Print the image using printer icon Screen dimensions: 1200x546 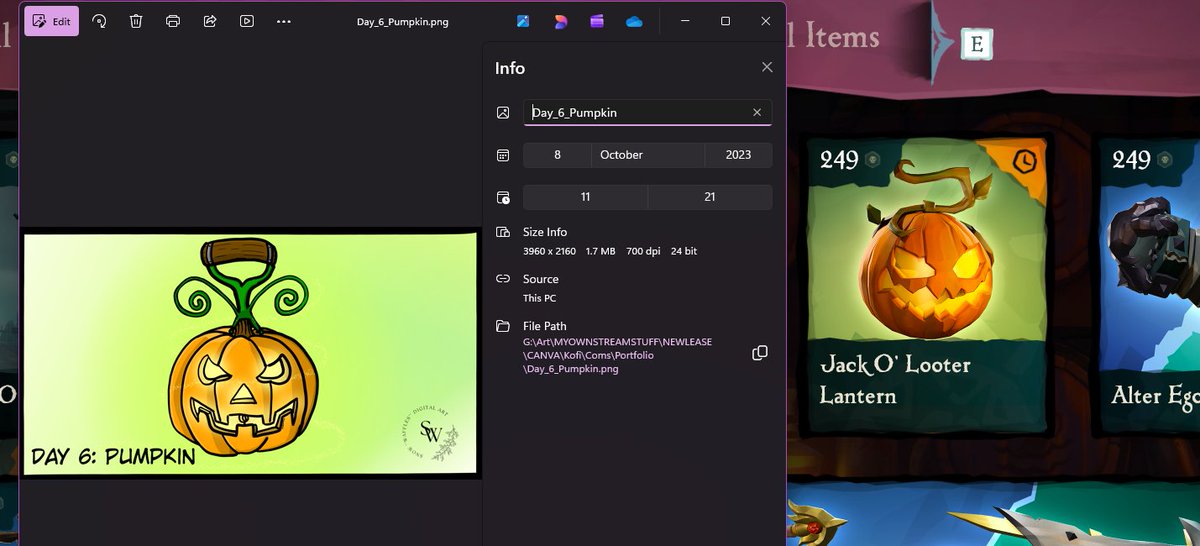[x=173, y=21]
